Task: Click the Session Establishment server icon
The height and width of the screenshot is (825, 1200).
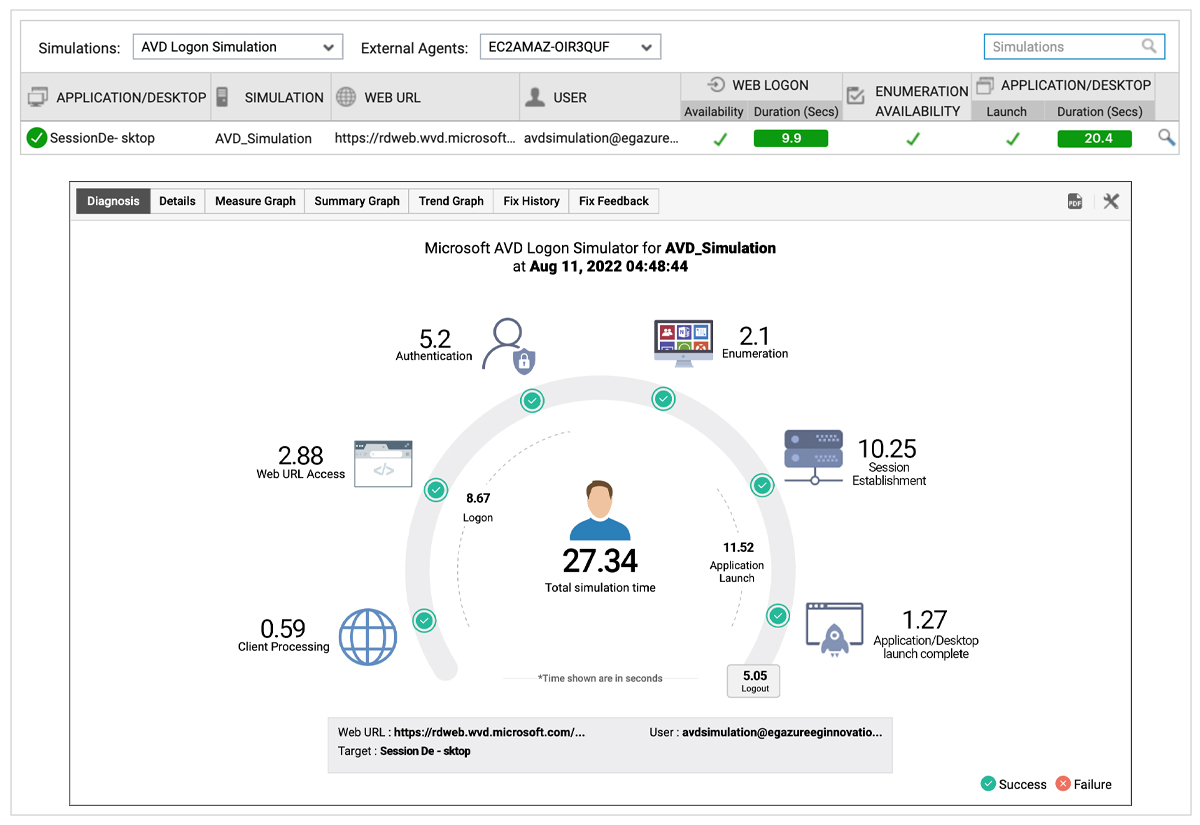Action: [x=814, y=457]
